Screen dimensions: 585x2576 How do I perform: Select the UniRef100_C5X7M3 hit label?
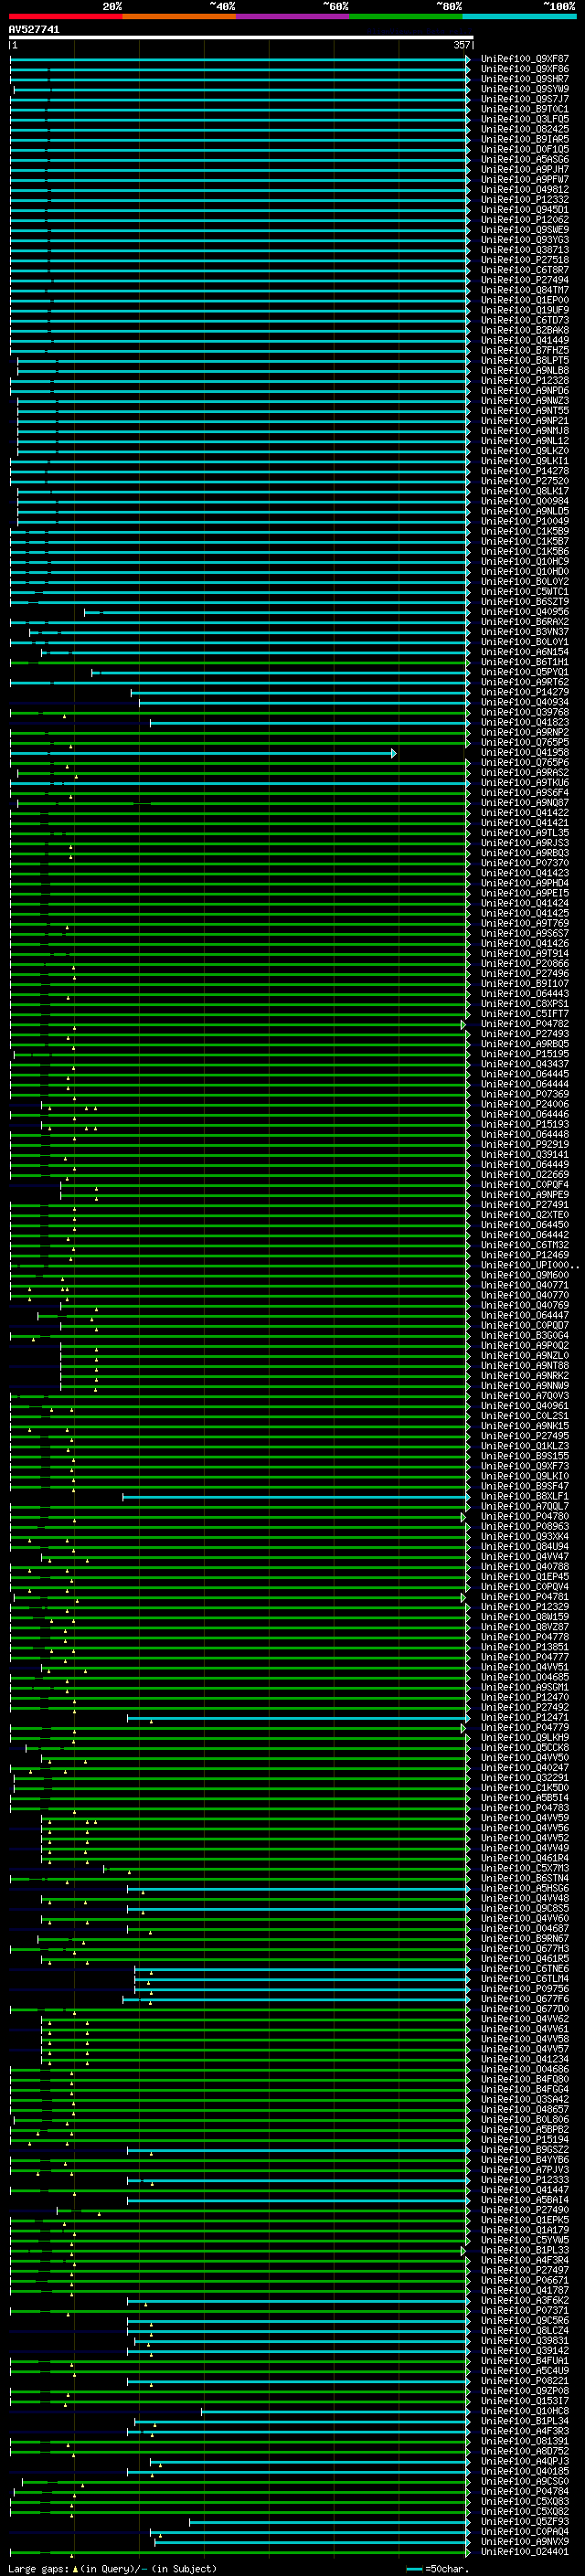coord(525,1869)
